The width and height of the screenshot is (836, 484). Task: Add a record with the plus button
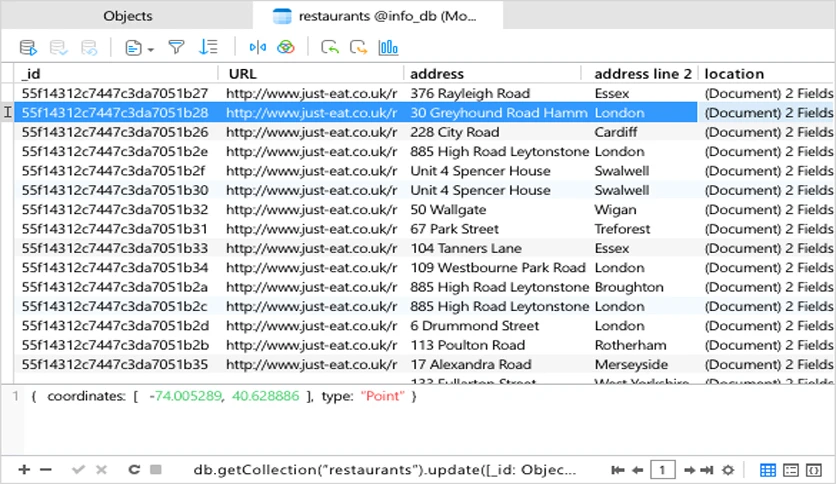click(24, 470)
